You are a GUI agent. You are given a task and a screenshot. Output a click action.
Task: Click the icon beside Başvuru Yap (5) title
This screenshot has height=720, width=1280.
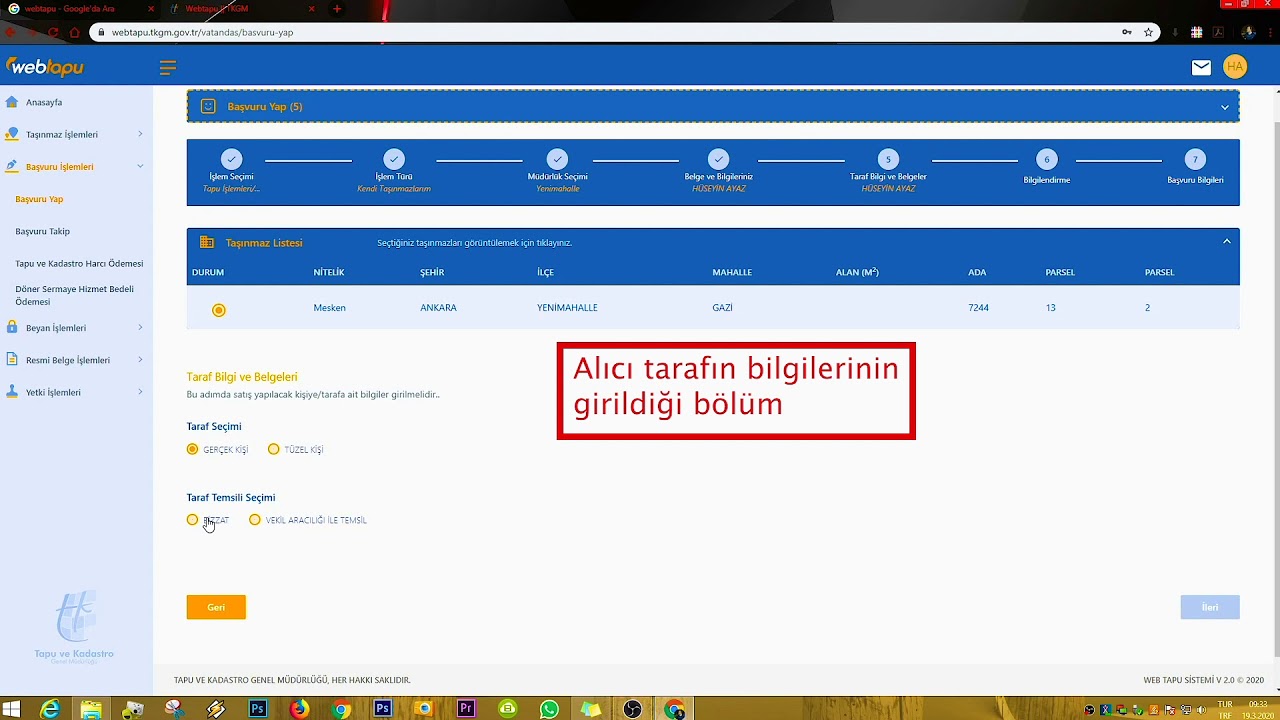click(x=208, y=106)
